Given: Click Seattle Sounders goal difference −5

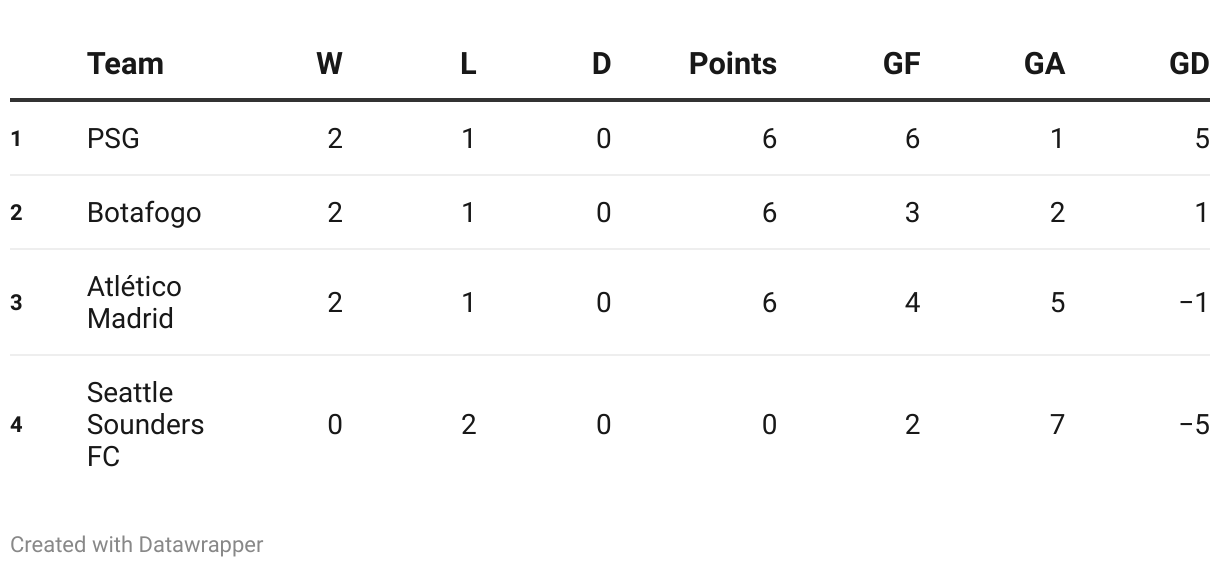Looking at the screenshot, I should (x=1194, y=425).
